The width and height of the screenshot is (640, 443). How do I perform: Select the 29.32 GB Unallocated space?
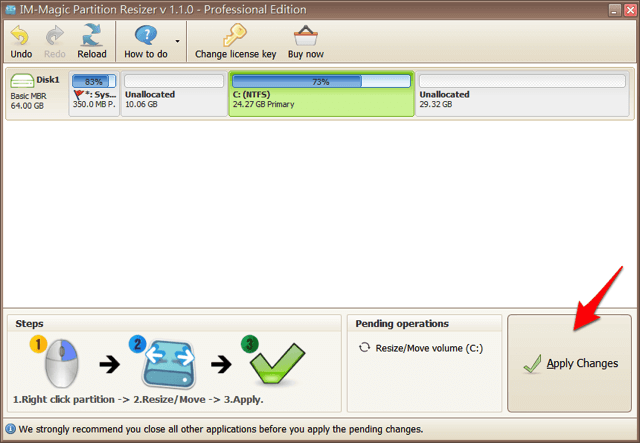pyautogui.click(x=522, y=93)
